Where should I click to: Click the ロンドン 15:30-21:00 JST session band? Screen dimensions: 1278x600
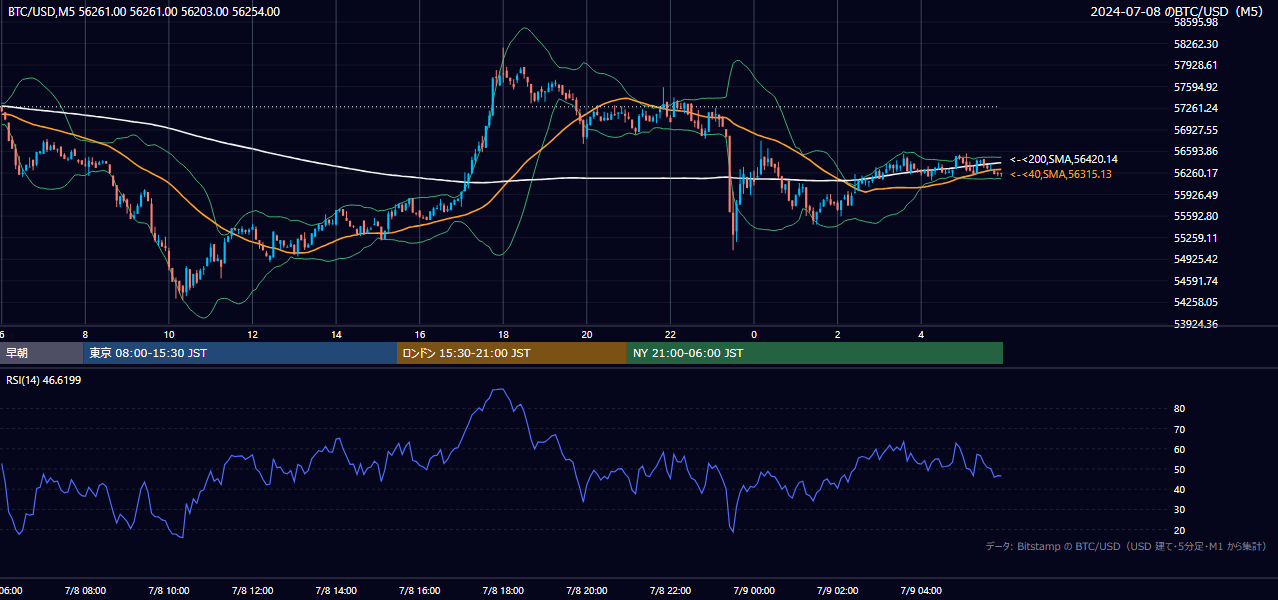pos(512,353)
